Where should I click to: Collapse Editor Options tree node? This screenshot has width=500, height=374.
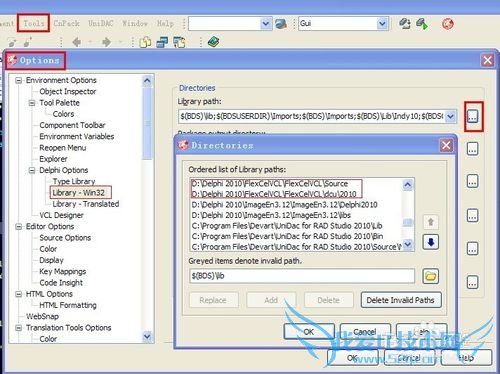(x=19, y=227)
